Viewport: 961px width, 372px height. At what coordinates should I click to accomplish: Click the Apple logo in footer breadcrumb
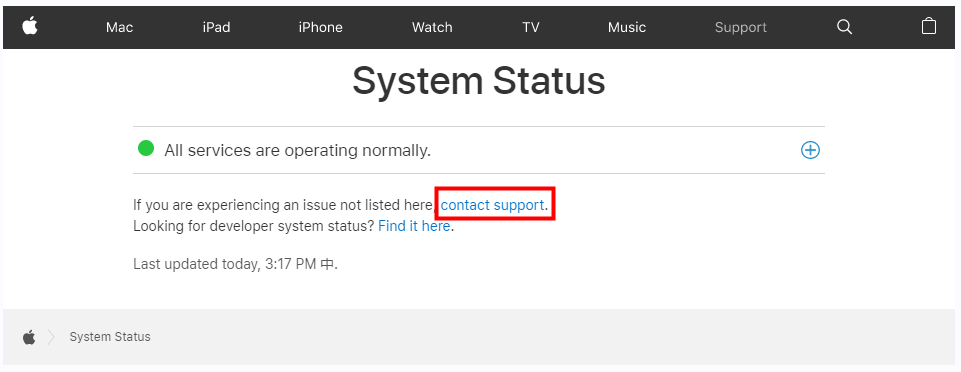(29, 336)
